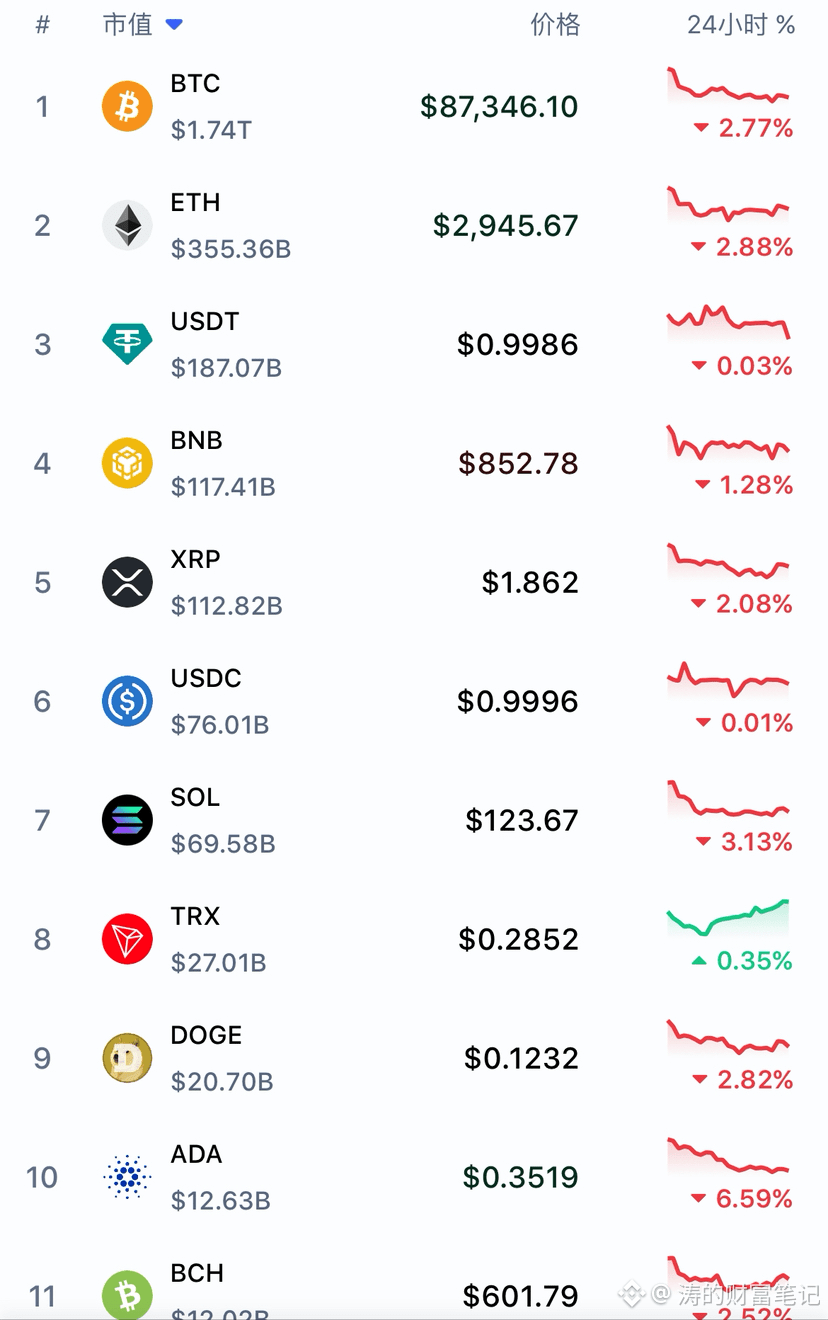This screenshot has width=828, height=1320.
Task: View the TRX green sparkline chart
Action: pyautogui.click(x=728, y=917)
